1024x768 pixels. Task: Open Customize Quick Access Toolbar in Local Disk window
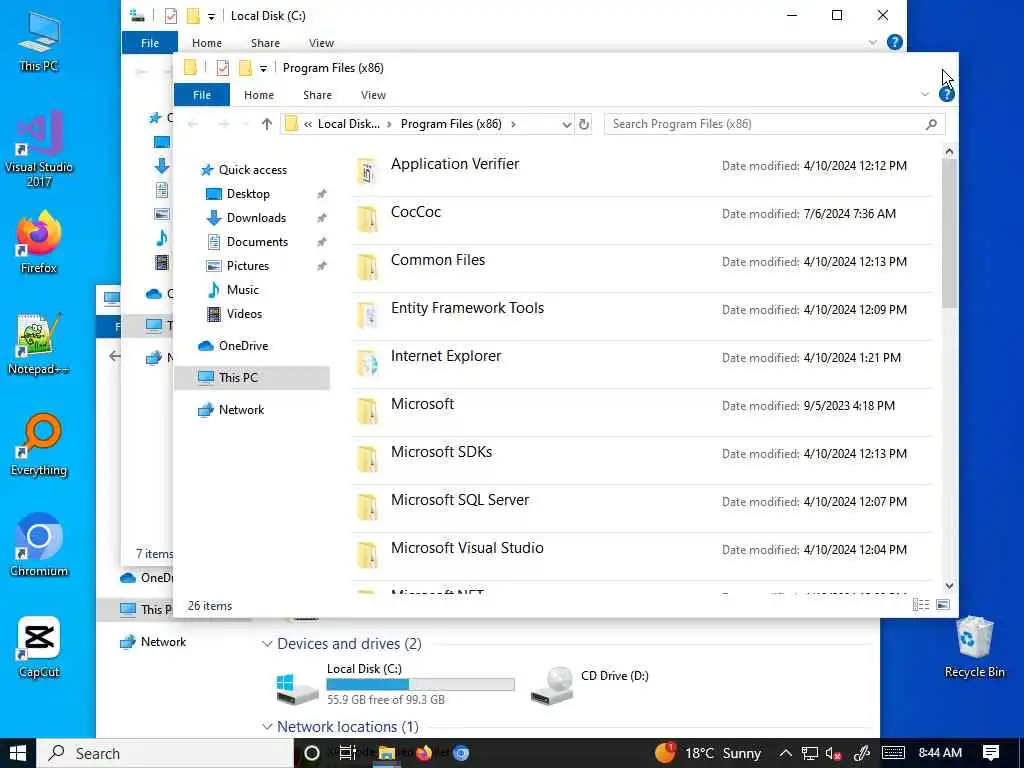(211, 16)
